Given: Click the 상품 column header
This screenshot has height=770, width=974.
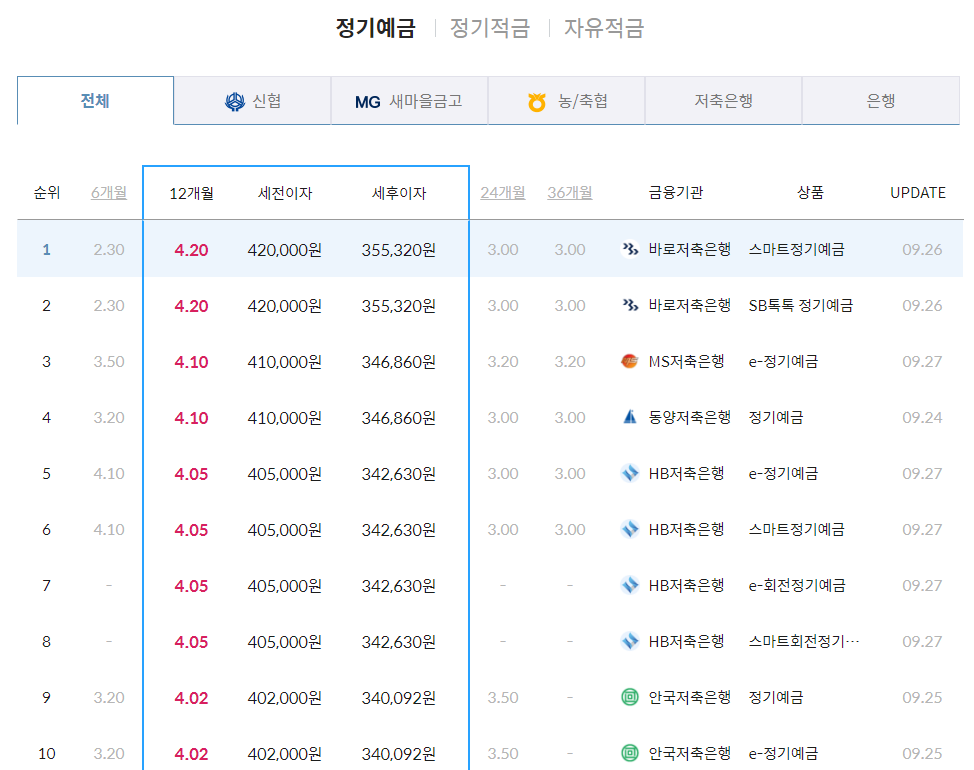Looking at the screenshot, I should tap(810, 193).
